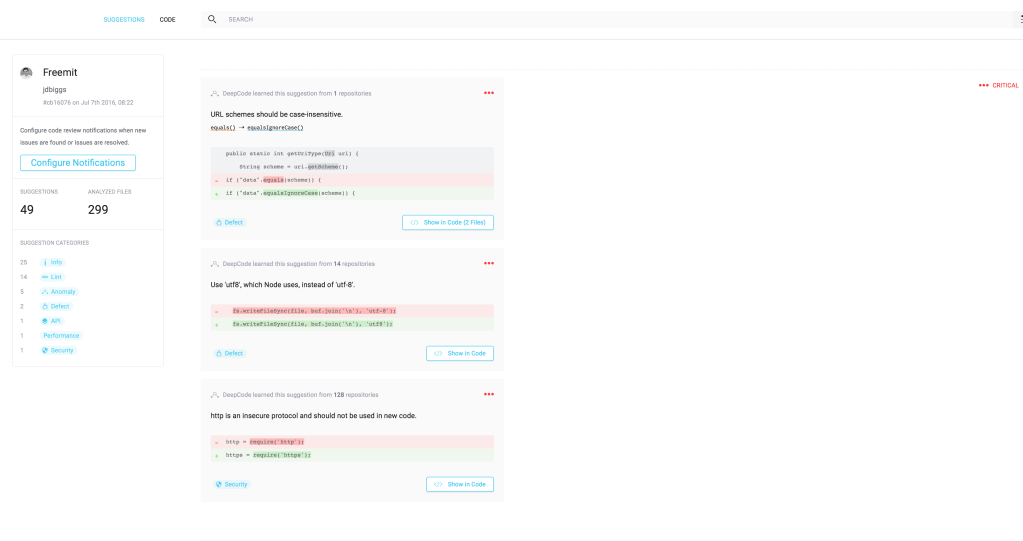This screenshot has height=541, width=1023.
Task: Click 'URL schemes should be case-insensitive' title
Action: pyautogui.click(x=277, y=114)
